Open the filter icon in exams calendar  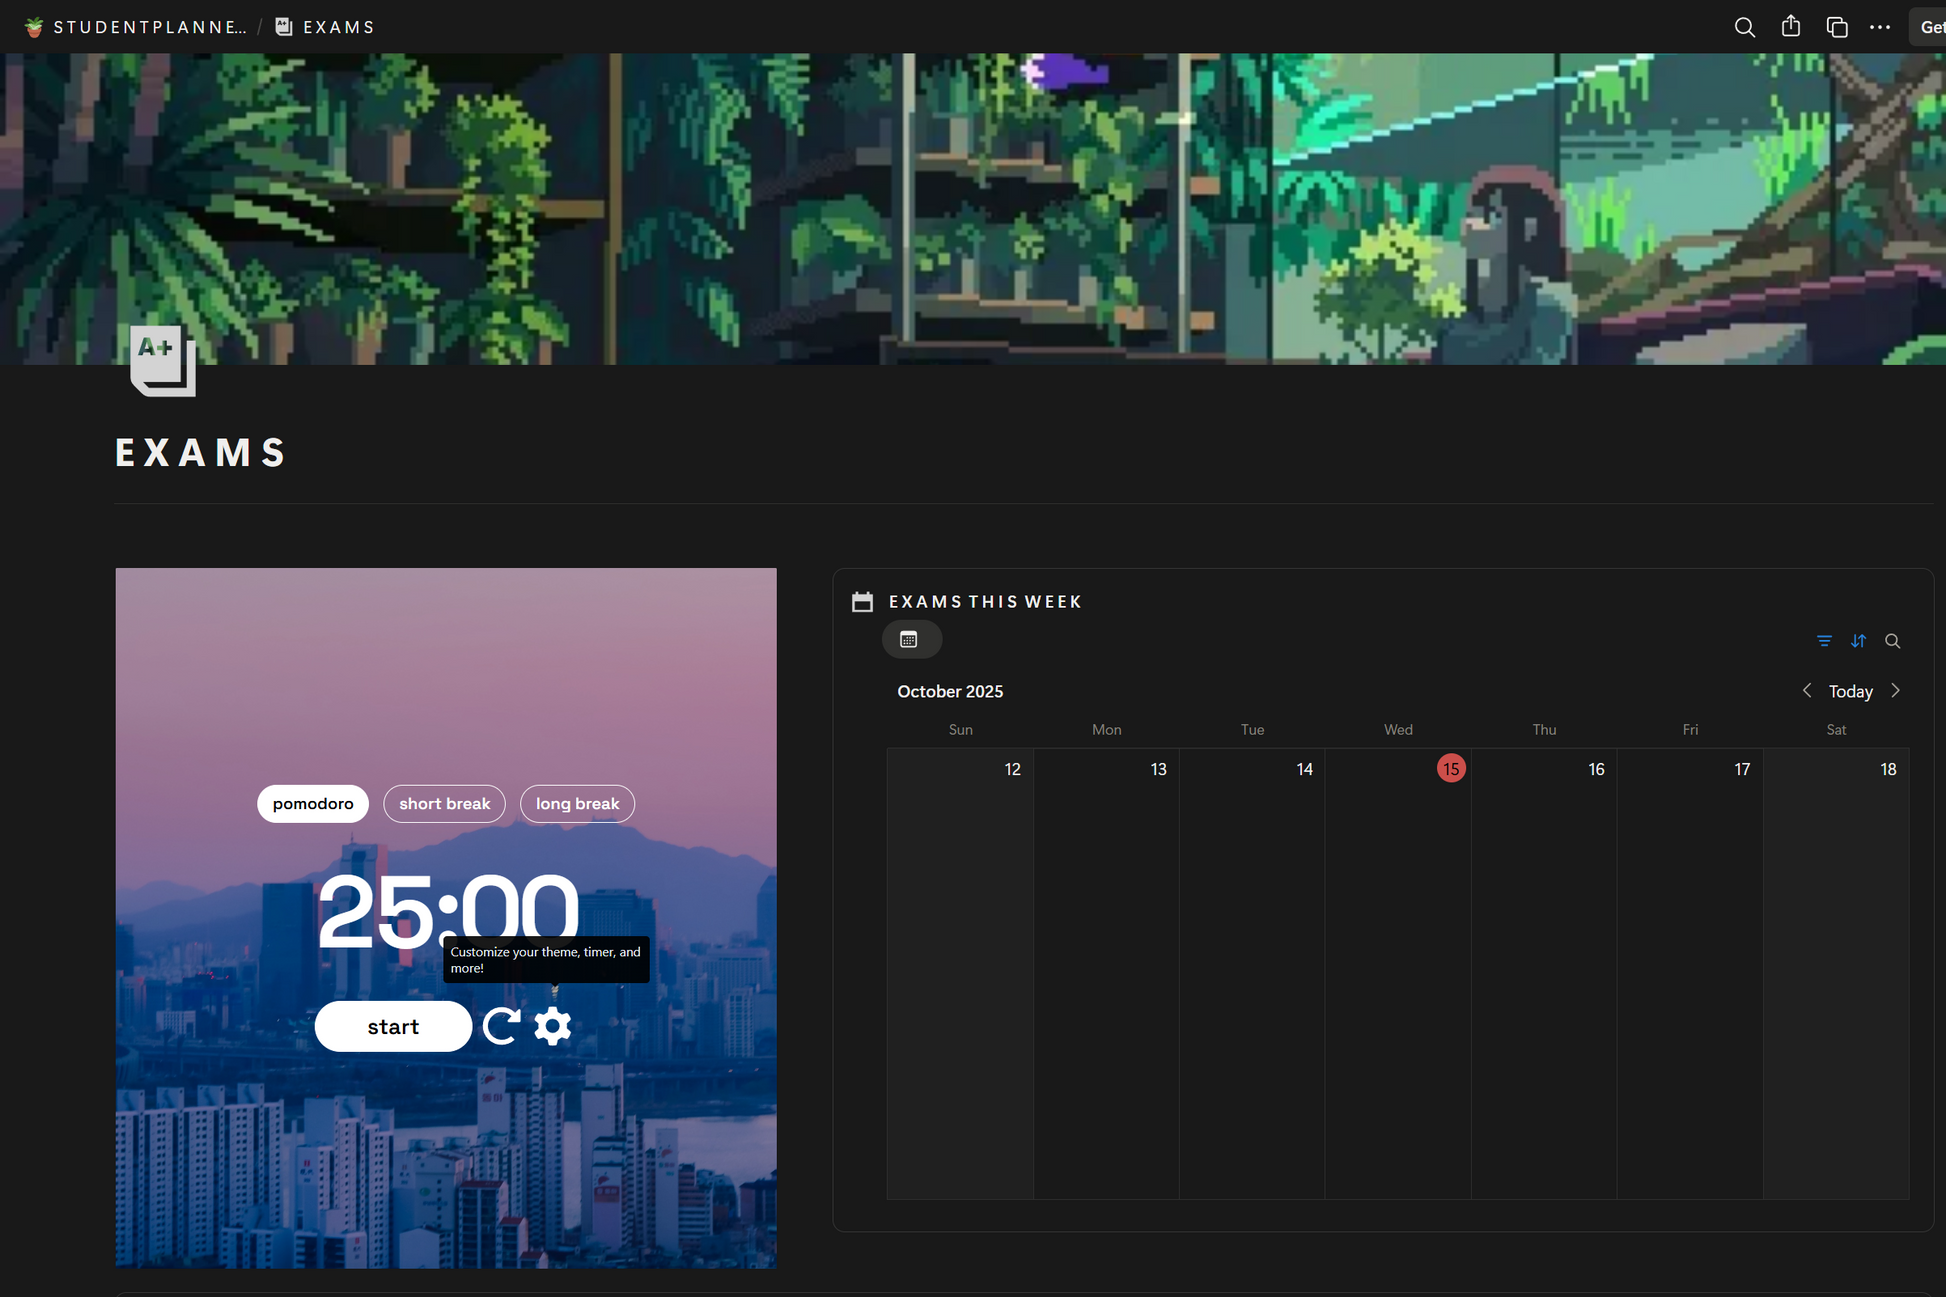click(x=1824, y=641)
